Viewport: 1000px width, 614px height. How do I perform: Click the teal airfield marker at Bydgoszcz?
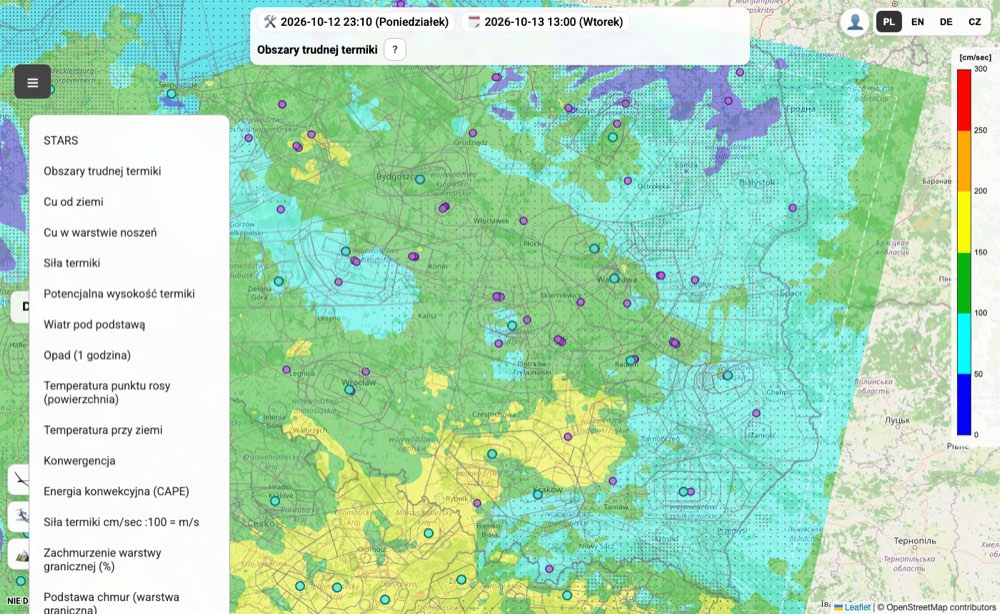[420, 179]
